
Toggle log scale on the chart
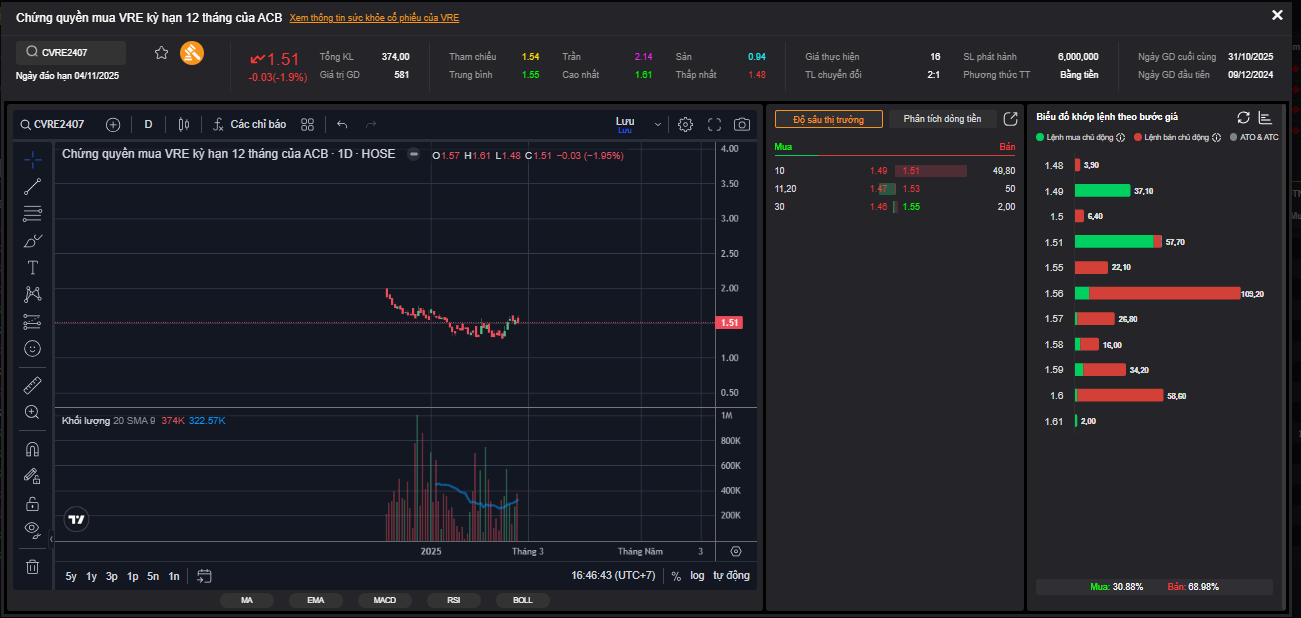pyautogui.click(x=697, y=576)
